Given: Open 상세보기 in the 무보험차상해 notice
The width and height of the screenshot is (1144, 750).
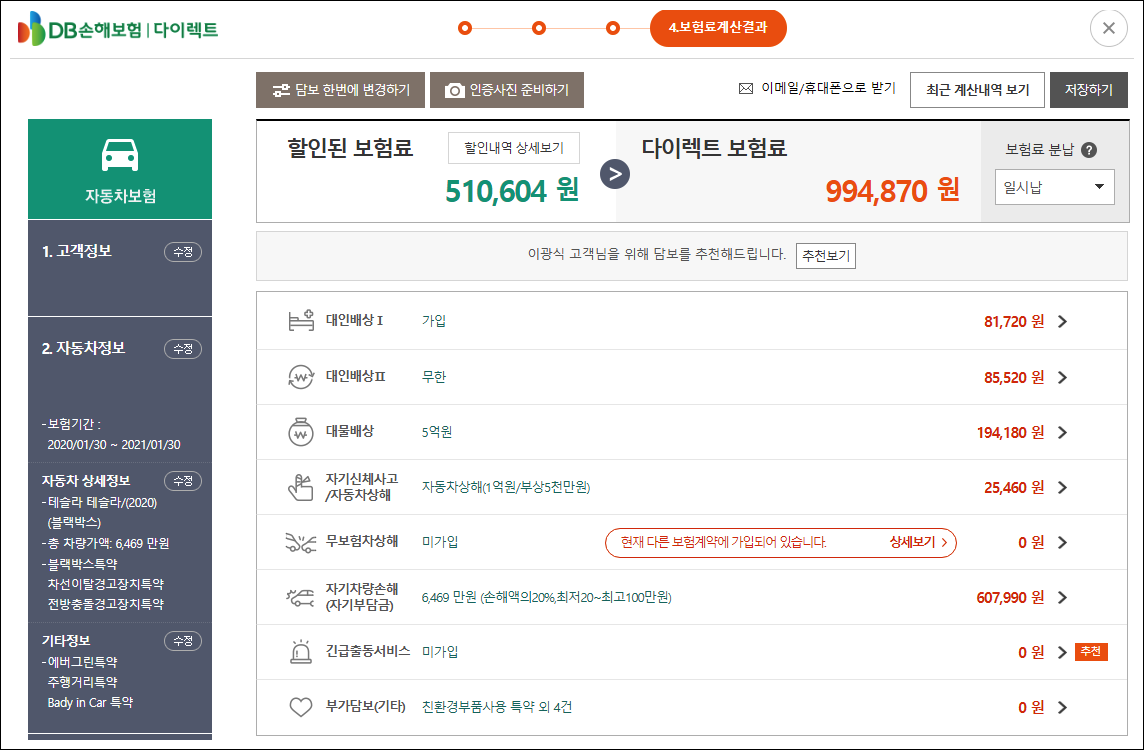Looking at the screenshot, I should coord(918,542).
